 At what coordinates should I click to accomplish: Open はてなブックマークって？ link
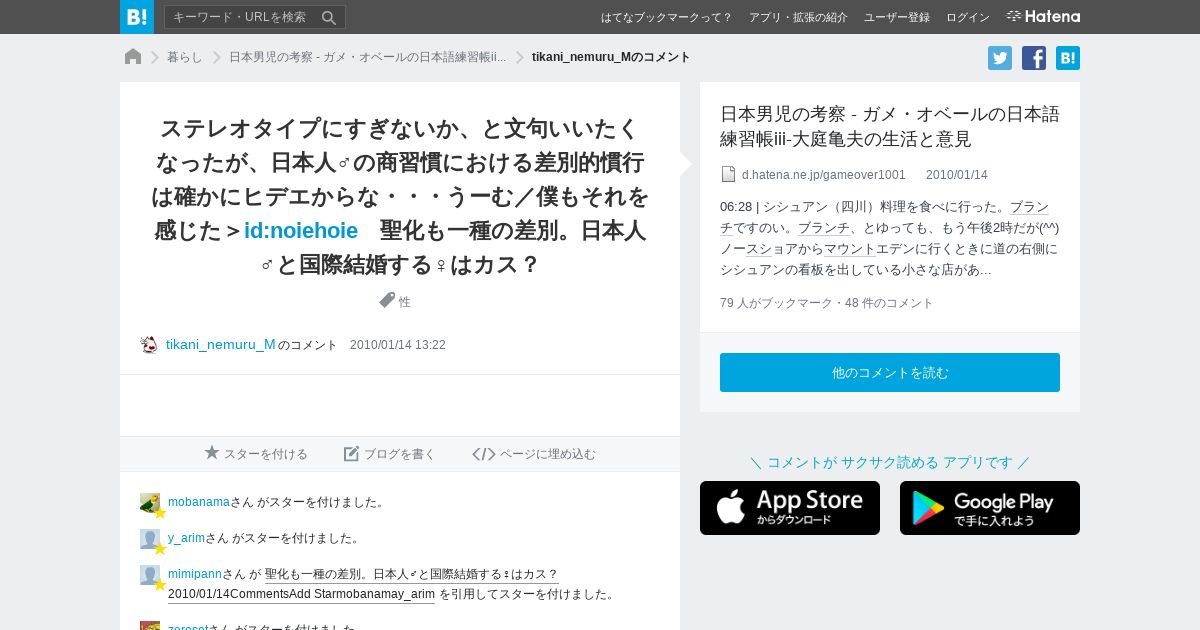coord(666,17)
